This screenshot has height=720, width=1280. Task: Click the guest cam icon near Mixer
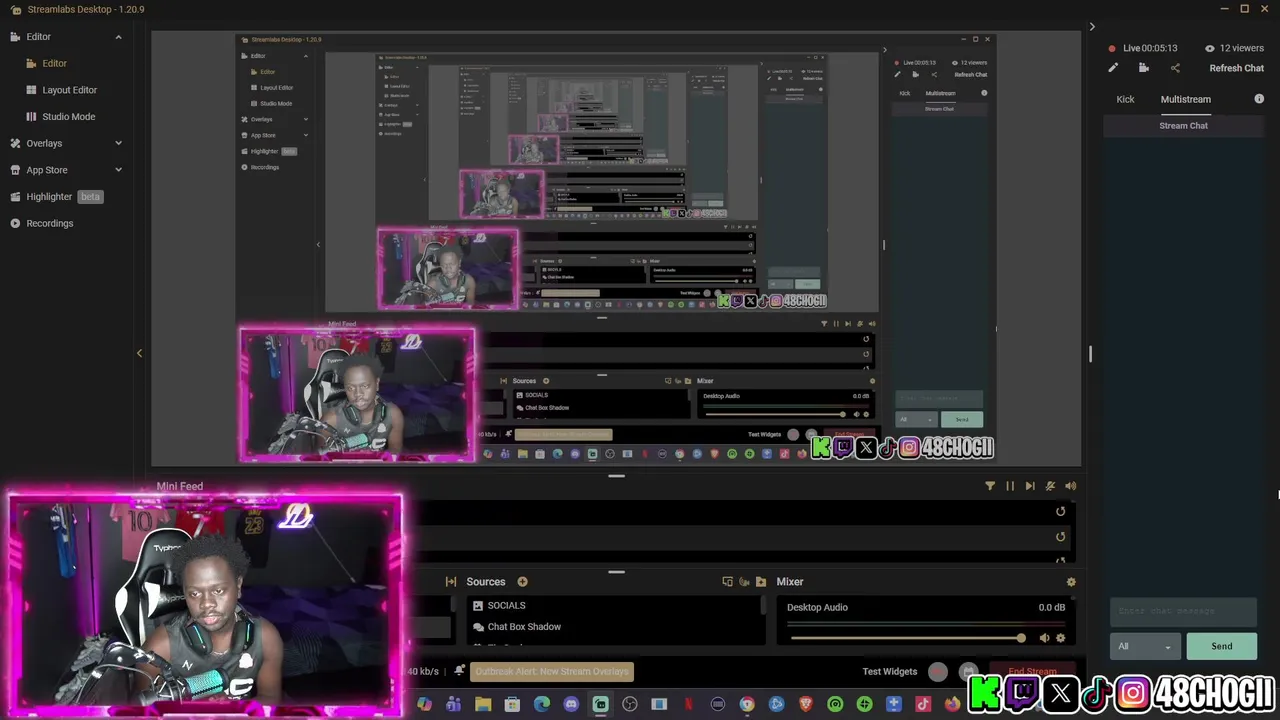[744, 582]
